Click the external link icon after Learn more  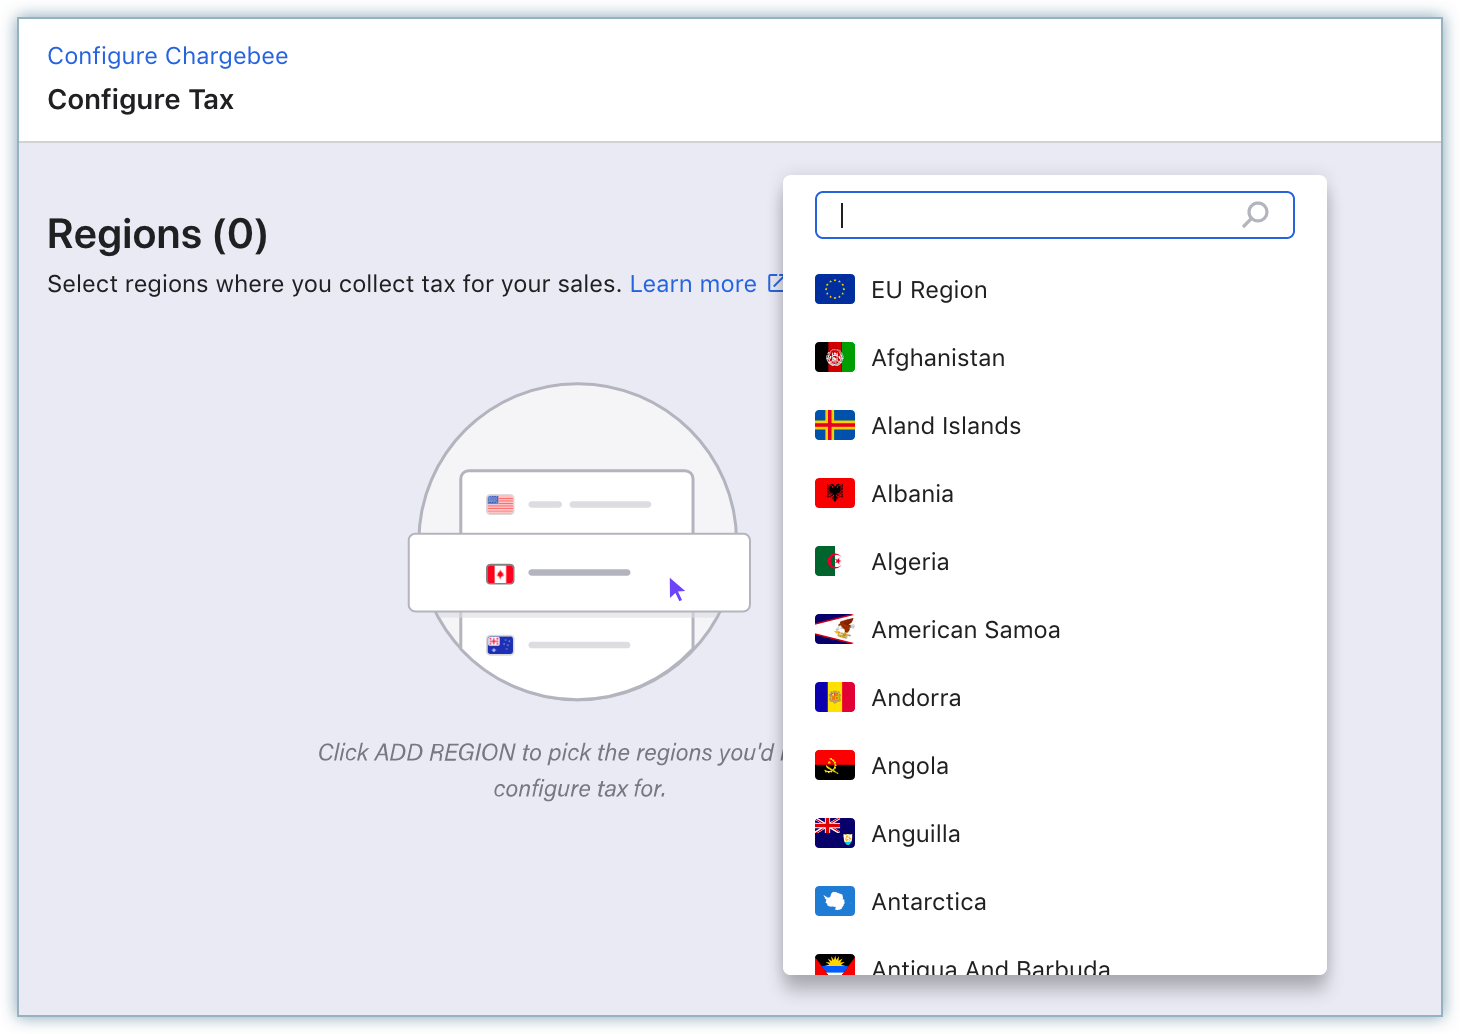click(775, 283)
